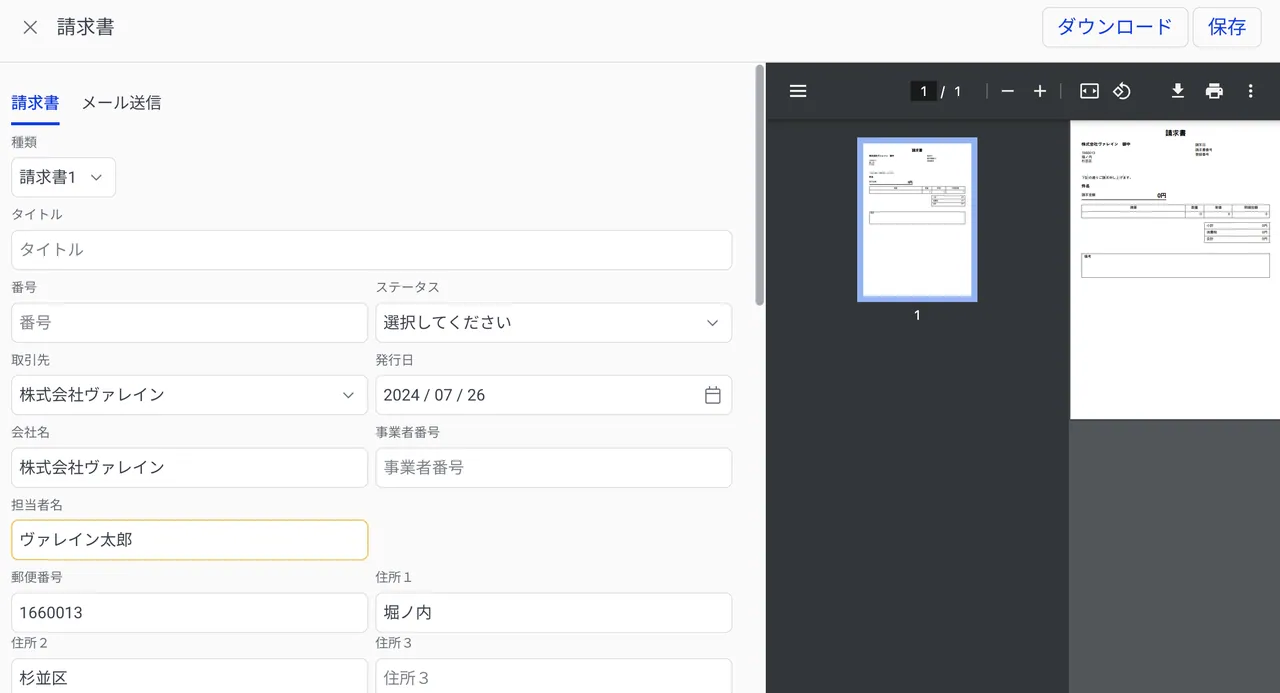Image resolution: width=1280 pixels, height=693 pixels.
Task: Rotate the PDF with the rotate icon
Action: pyautogui.click(x=1122, y=91)
